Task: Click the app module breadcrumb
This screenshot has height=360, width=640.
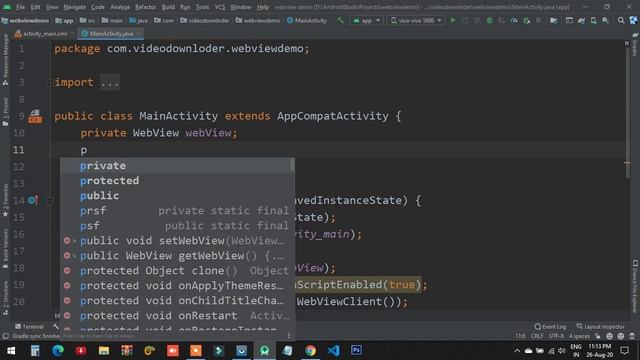Action: tap(64, 20)
